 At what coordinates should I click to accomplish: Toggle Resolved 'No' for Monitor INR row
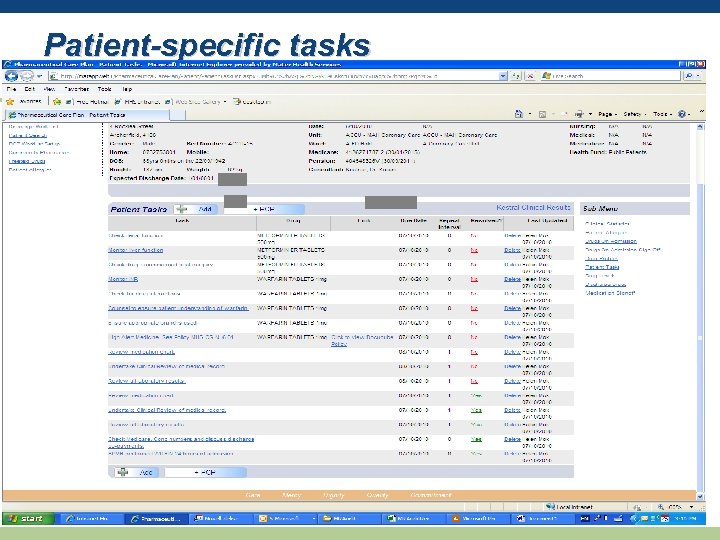[474, 279]
